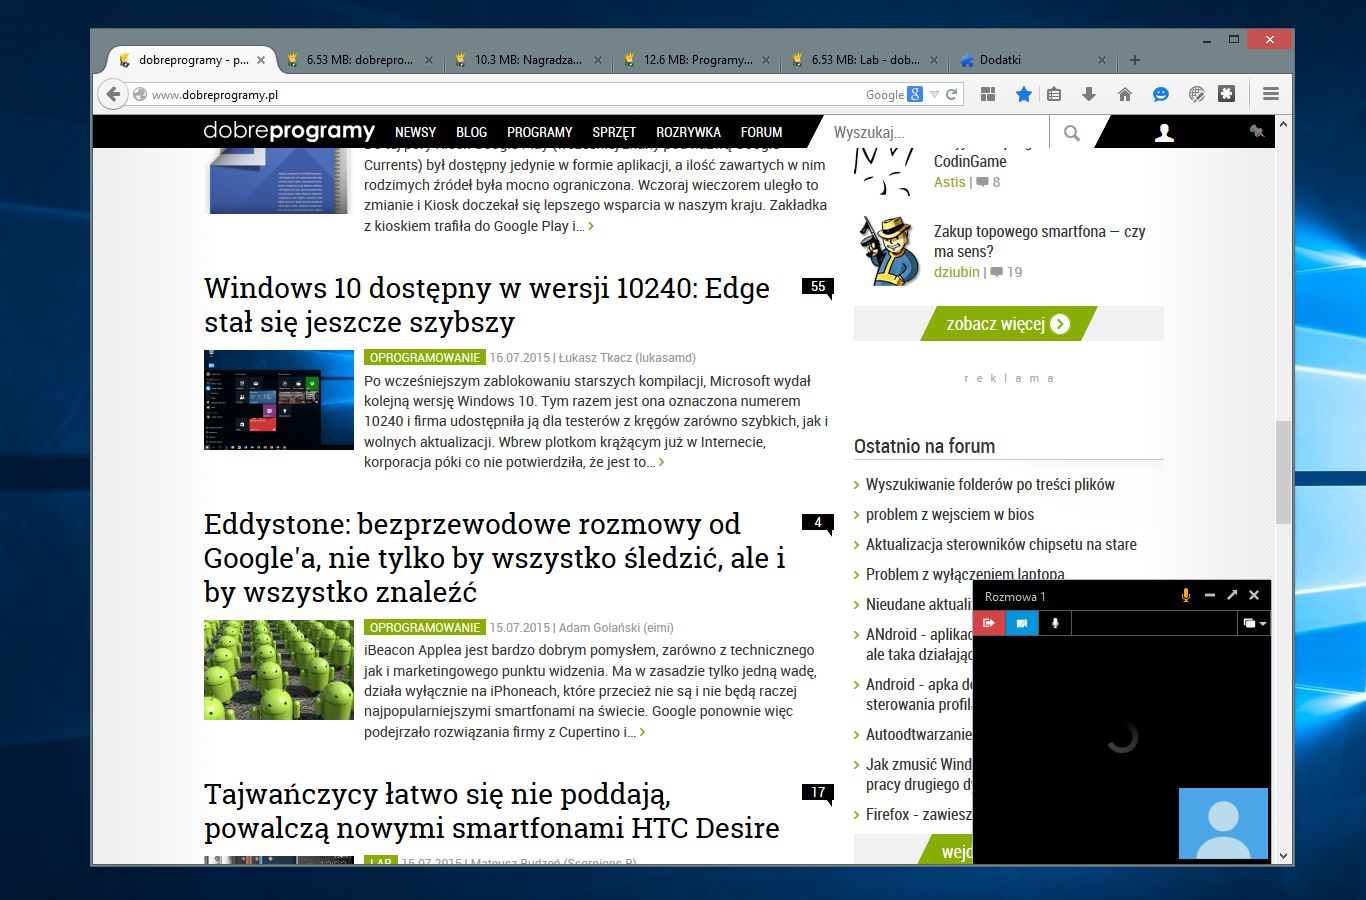1366x900 pixels.
Task: Open the SPRZĘT menu item
Action: 614,132
